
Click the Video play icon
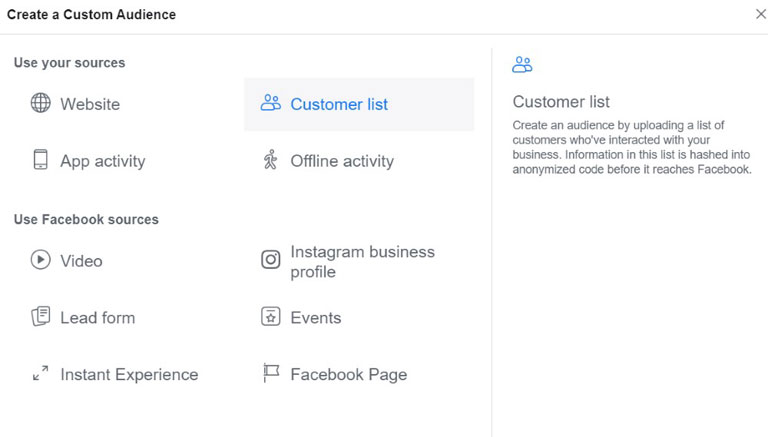tap(41, 260)
